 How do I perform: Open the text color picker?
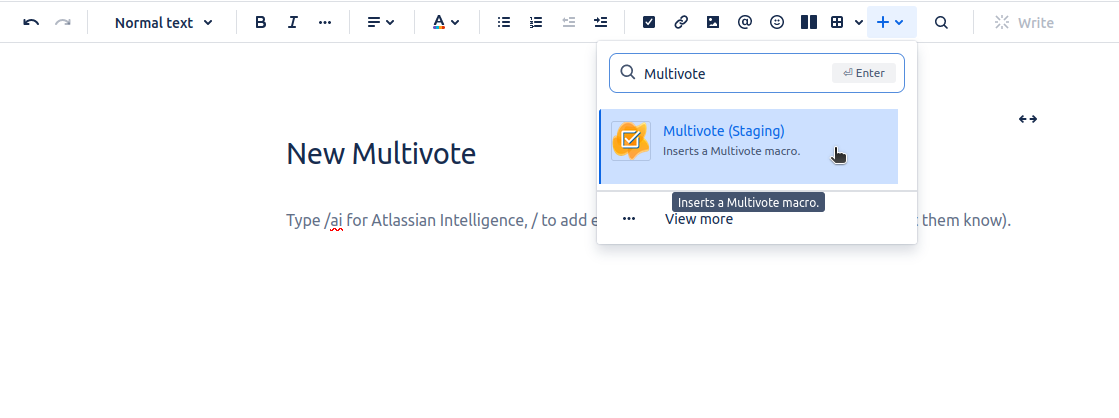tap(445, 22)
